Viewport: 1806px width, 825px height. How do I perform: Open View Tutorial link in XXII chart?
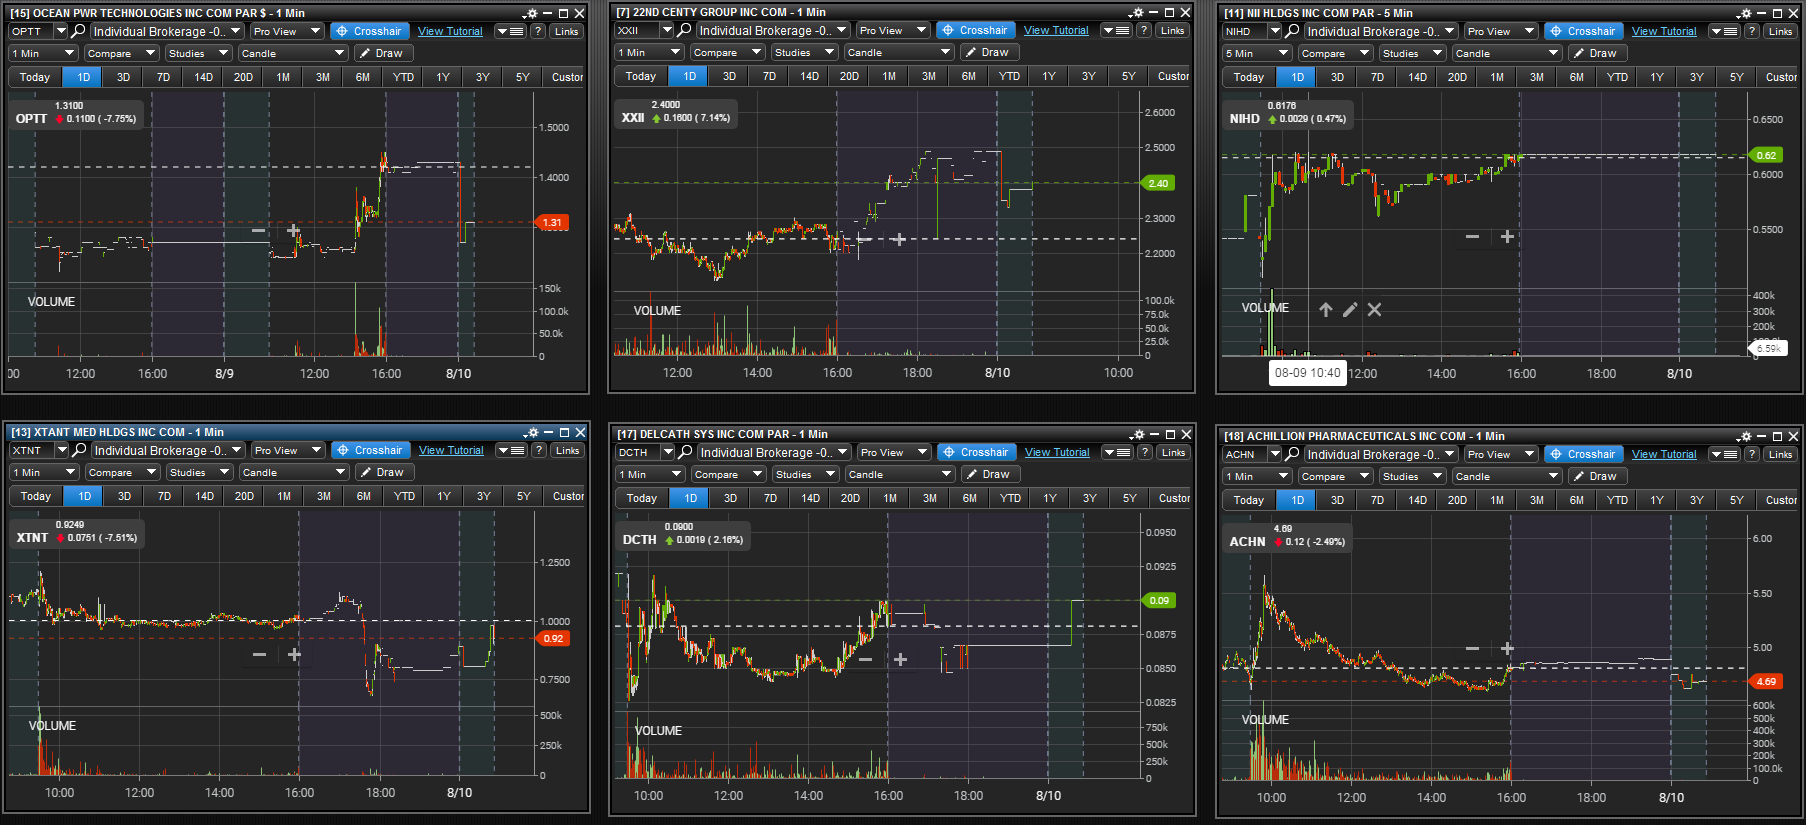click(1056, 30)
